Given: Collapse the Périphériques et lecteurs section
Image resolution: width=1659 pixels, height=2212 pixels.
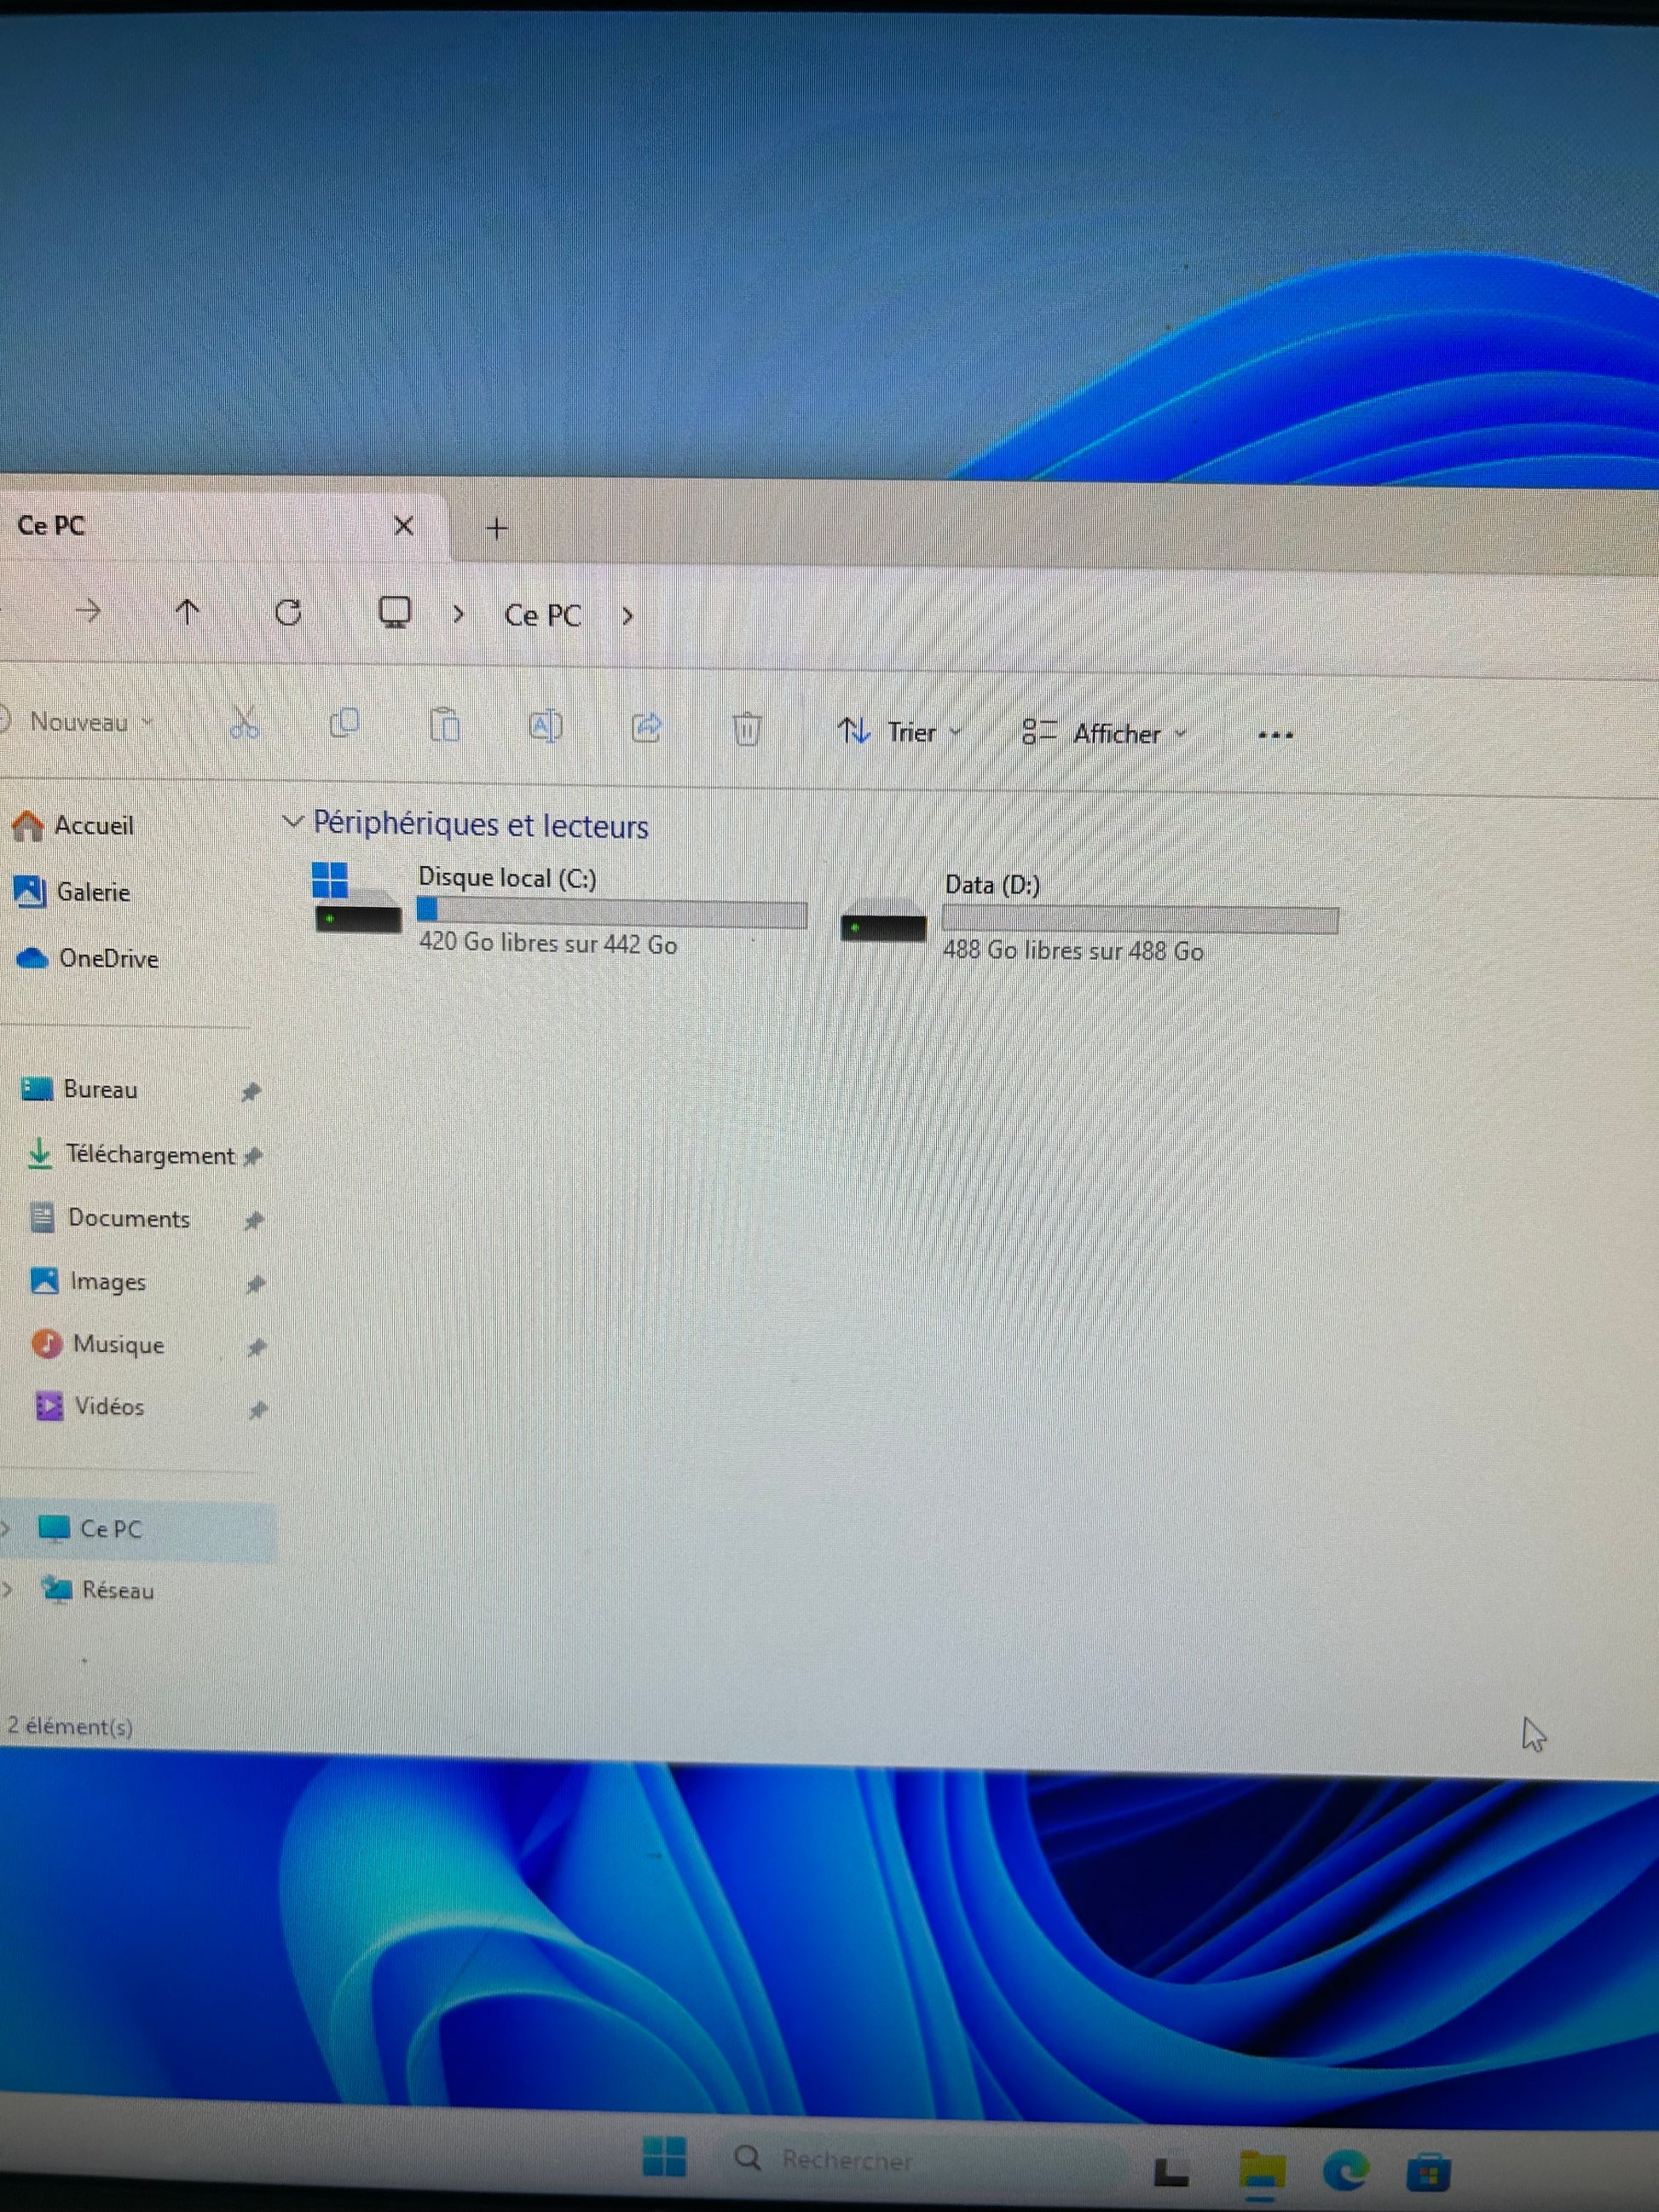Looking at the screenshot, I should click(292, 822).
